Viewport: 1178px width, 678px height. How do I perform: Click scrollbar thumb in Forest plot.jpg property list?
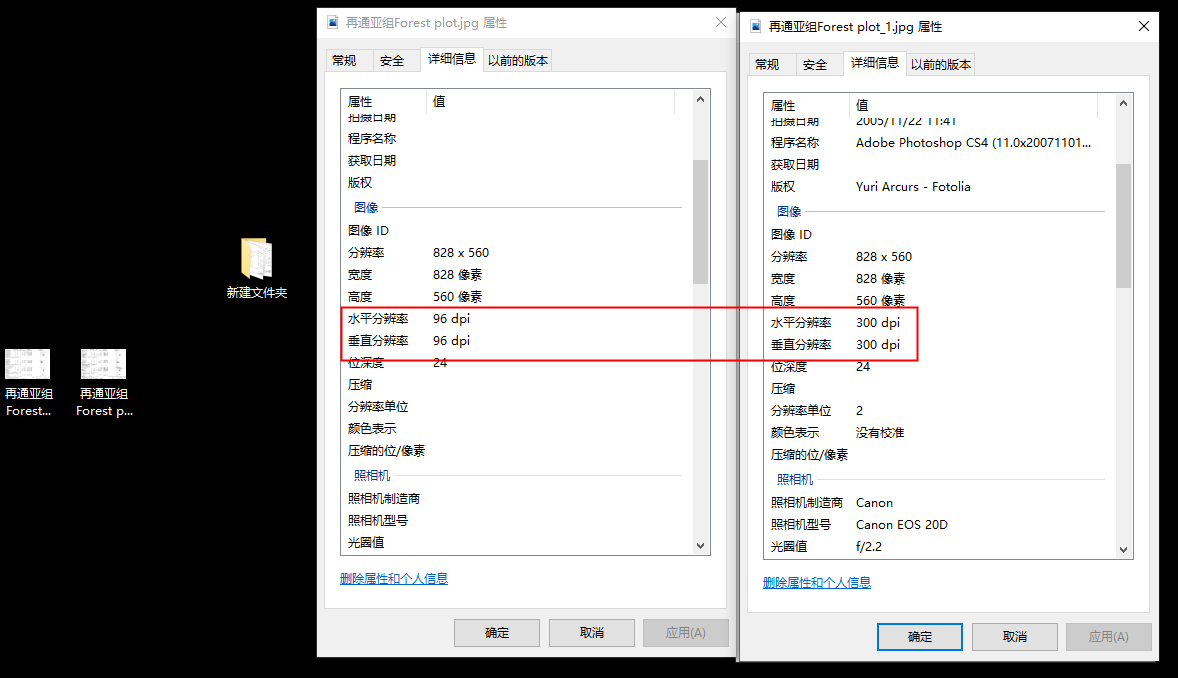pyautogui.click(x=700, y=222)
